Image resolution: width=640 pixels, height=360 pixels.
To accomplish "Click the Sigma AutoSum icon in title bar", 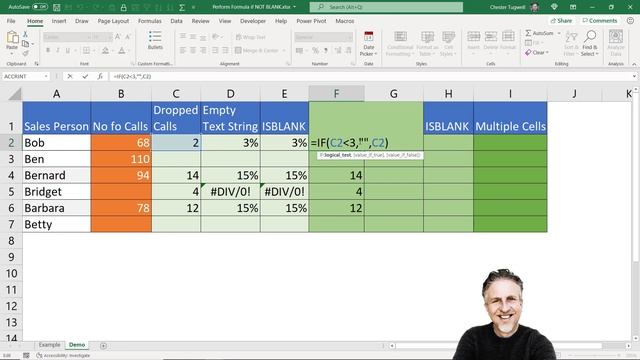I will pyautogui.click(x=182, y=7).
